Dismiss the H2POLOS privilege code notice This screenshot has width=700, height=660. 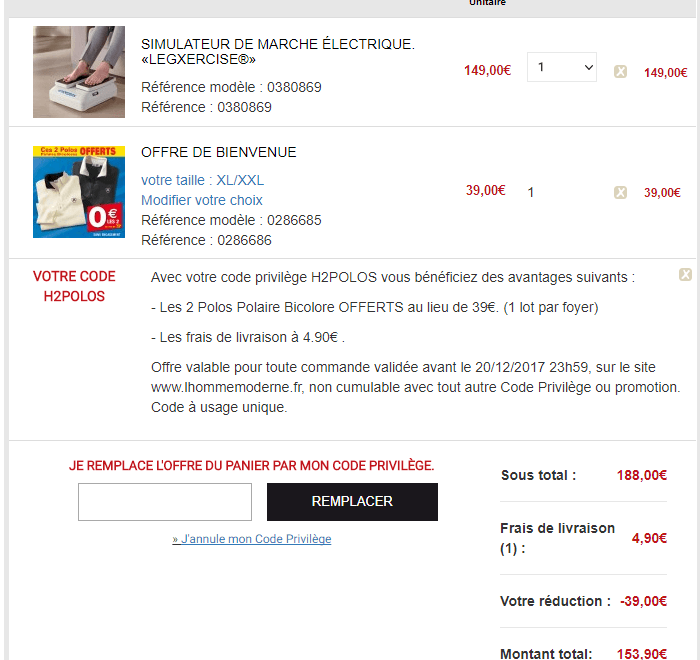pyautogui.click(x=685, y=274)
